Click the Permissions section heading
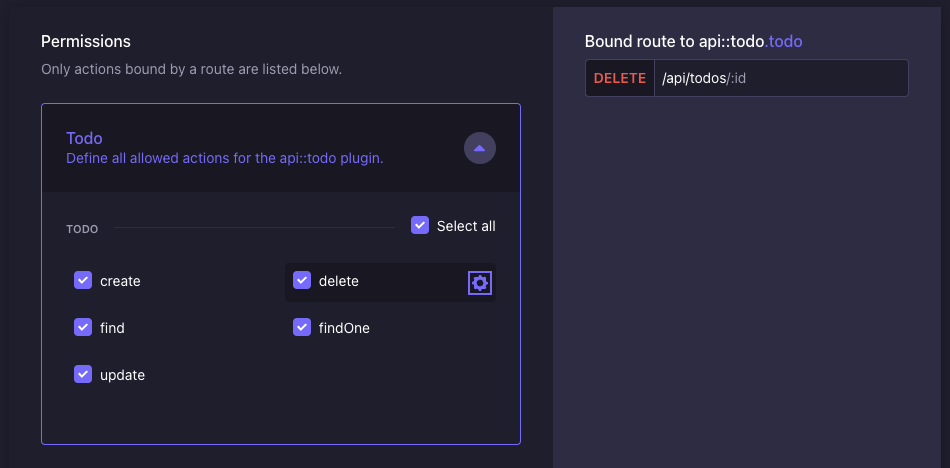950x468 pixels. tap(86, 41)
